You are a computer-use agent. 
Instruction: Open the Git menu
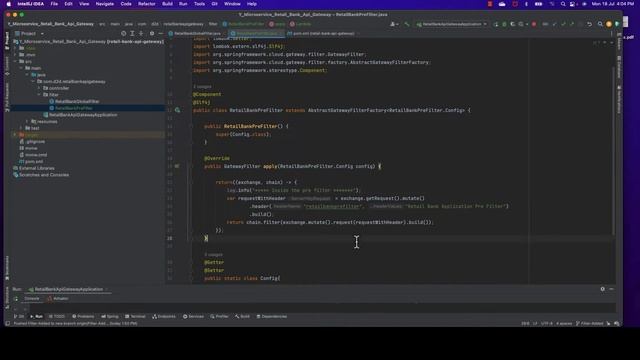pyautogui.click(x=214, y=4)
